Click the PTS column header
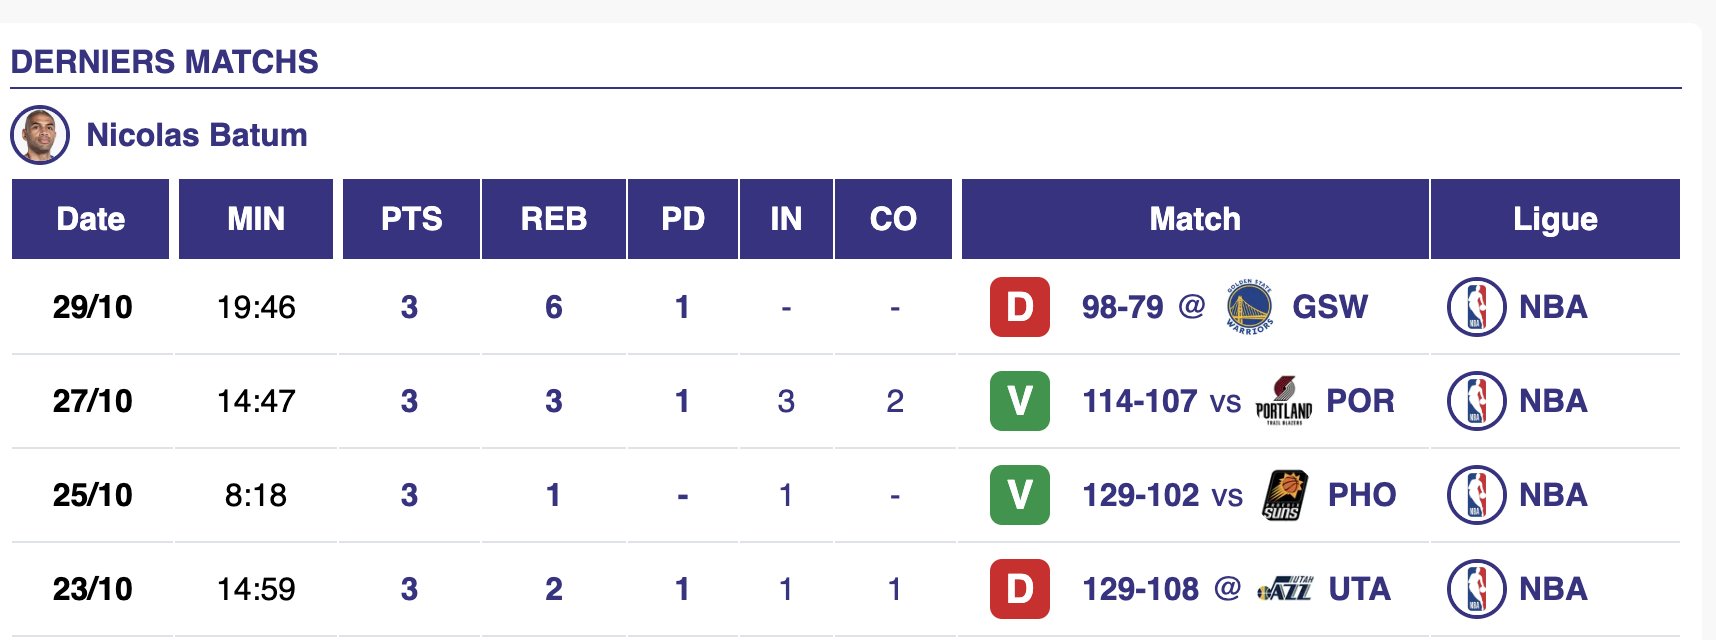The height and width of the screenshot is (640, 1716). 411,219
